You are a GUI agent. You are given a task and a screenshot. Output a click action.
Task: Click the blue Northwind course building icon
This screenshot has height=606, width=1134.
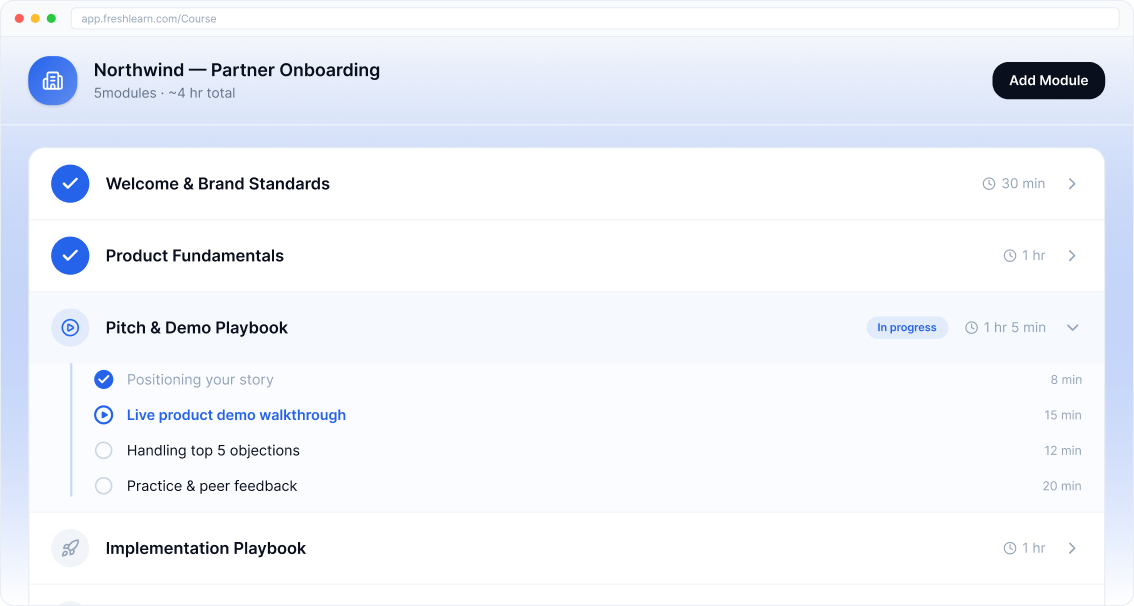click(x=53, y=80)
